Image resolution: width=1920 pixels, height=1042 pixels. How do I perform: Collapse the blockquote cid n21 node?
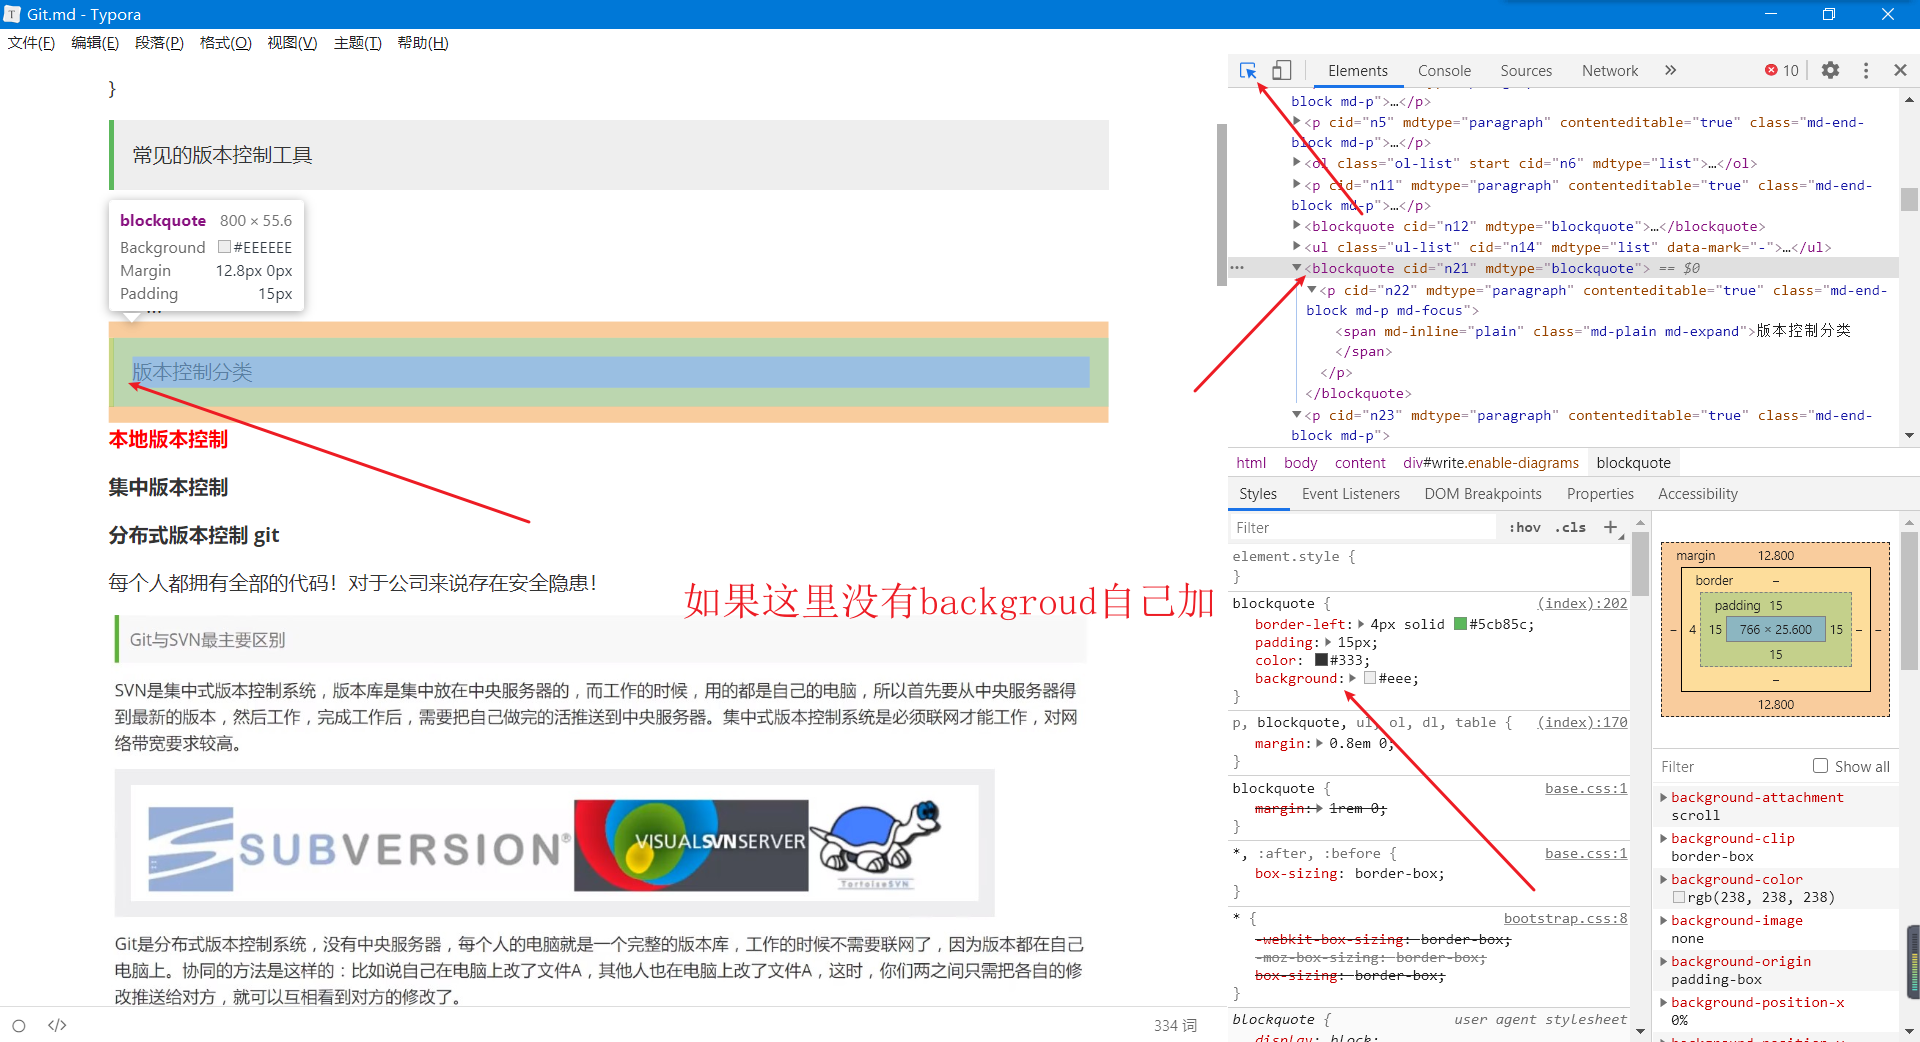coord(1296,268)
